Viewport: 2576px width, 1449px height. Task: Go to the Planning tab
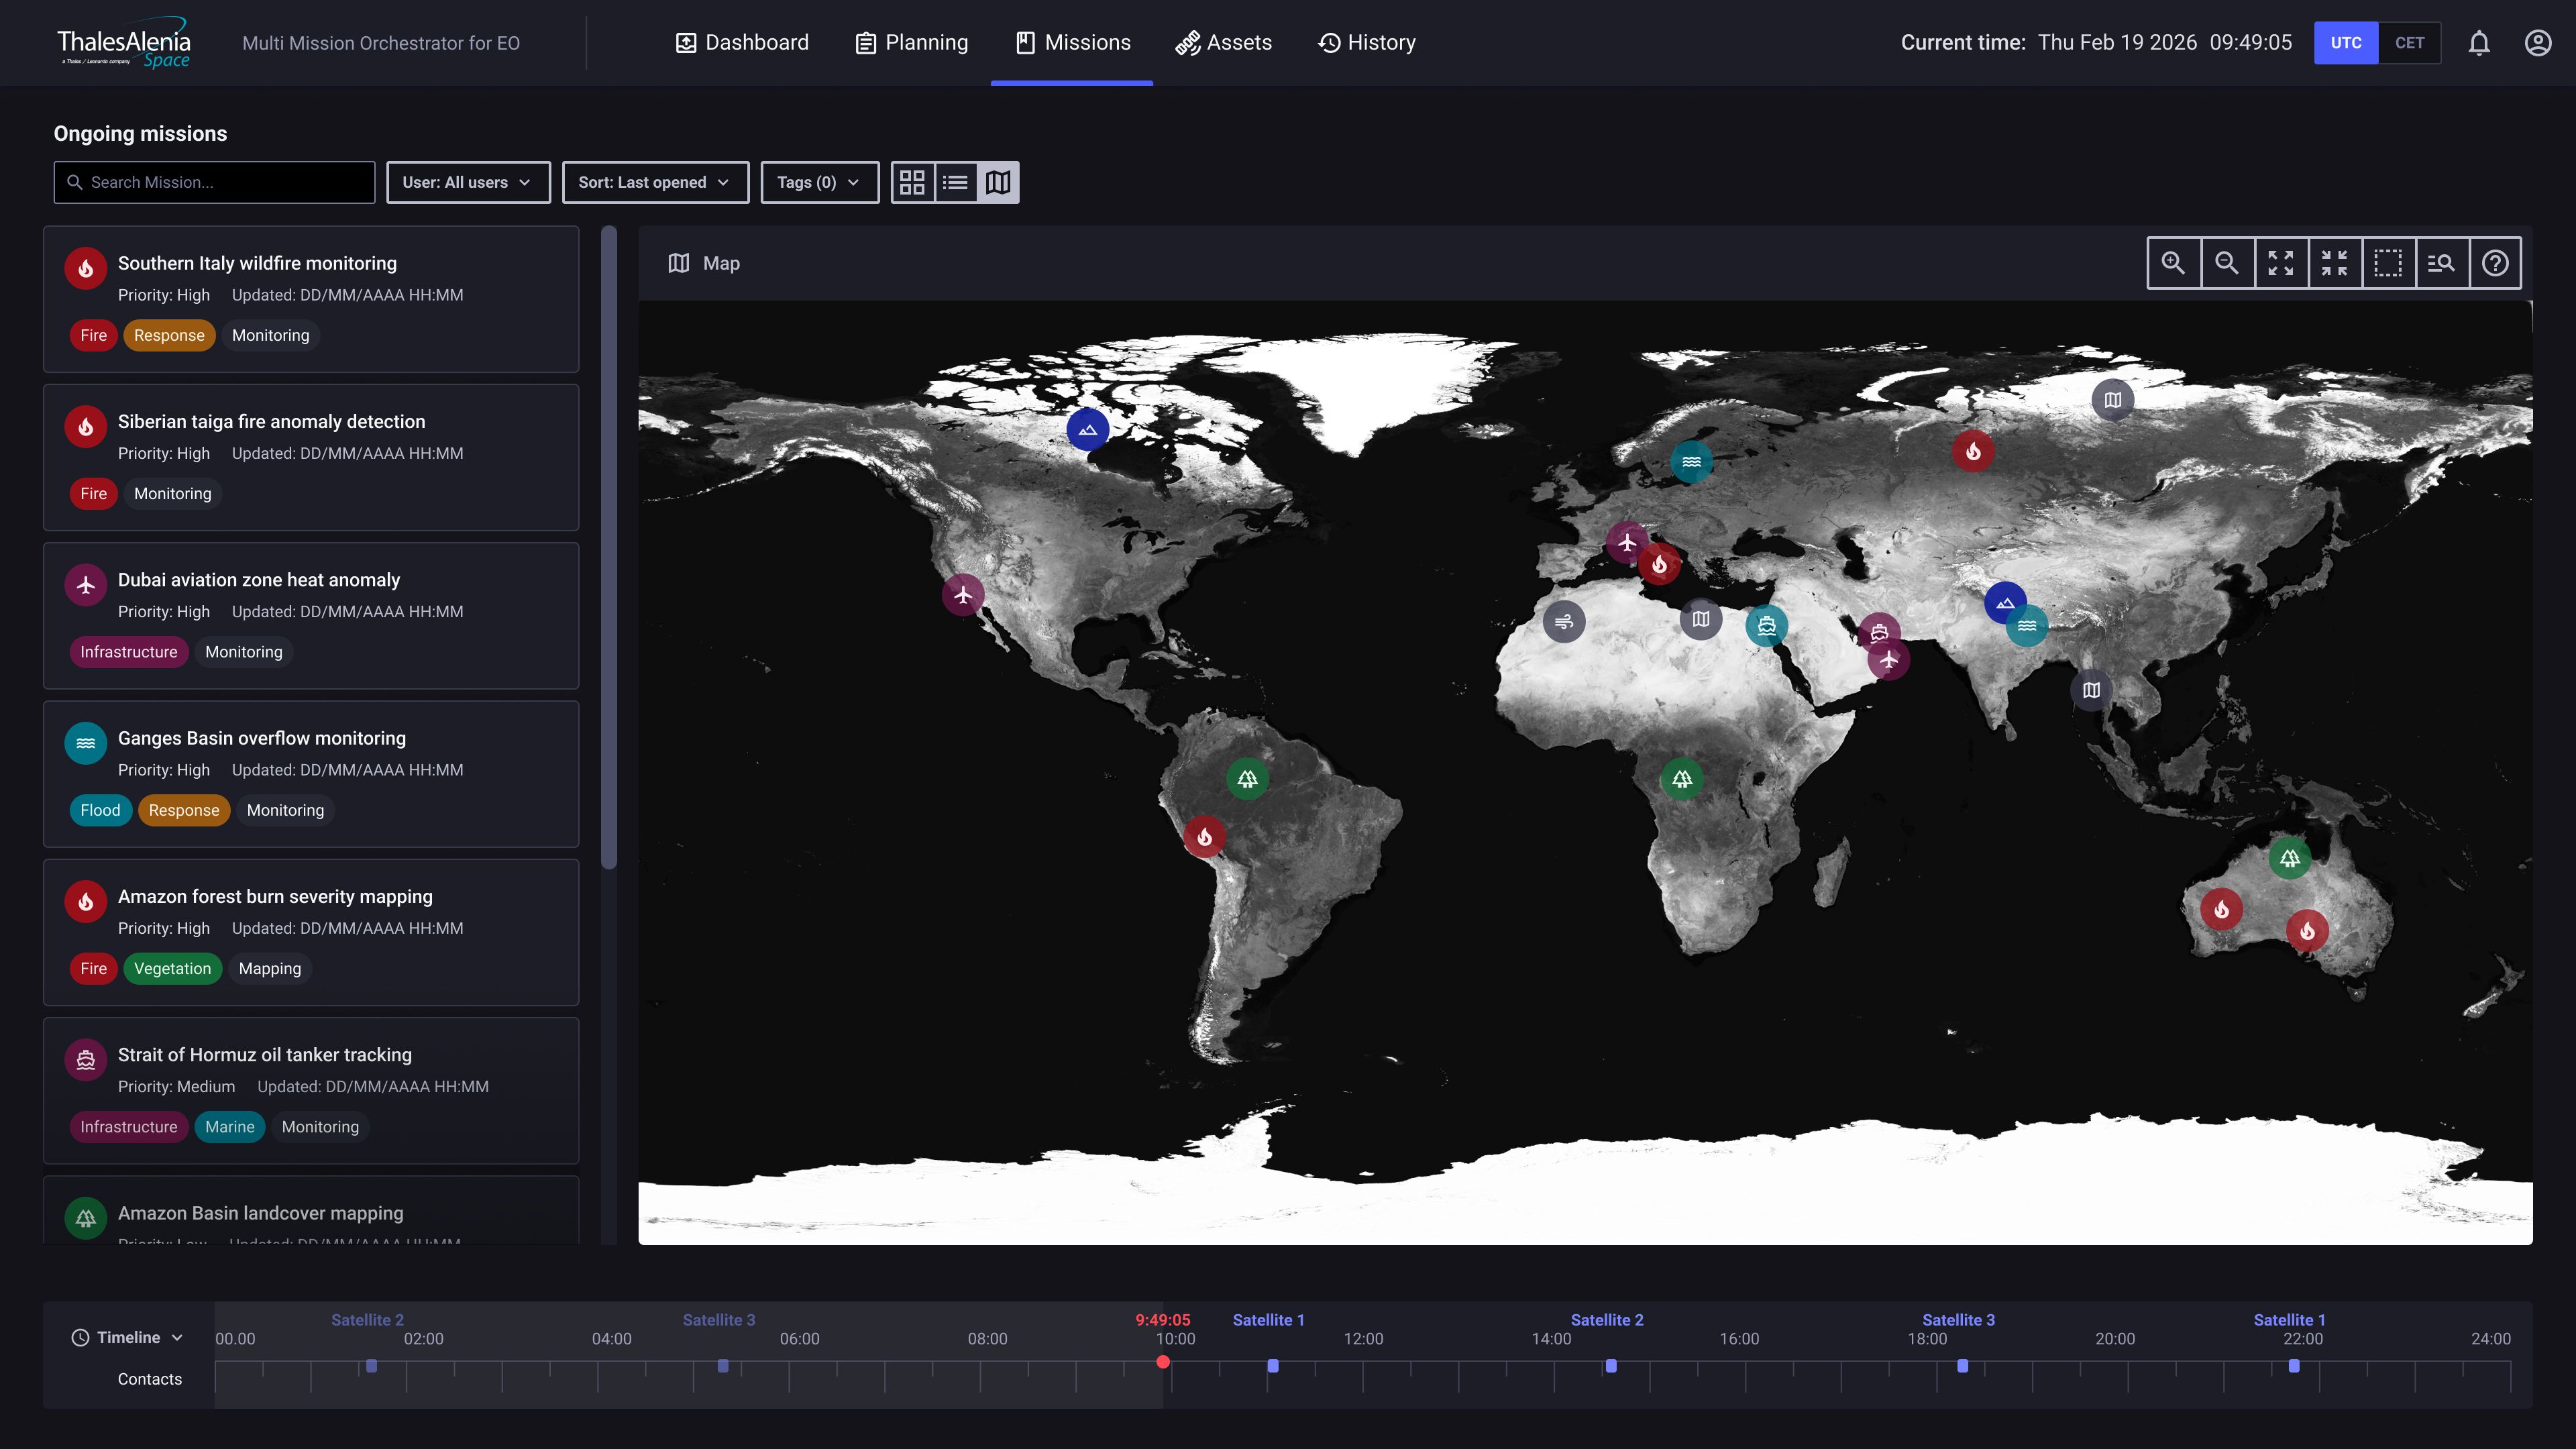coord(912,43)
